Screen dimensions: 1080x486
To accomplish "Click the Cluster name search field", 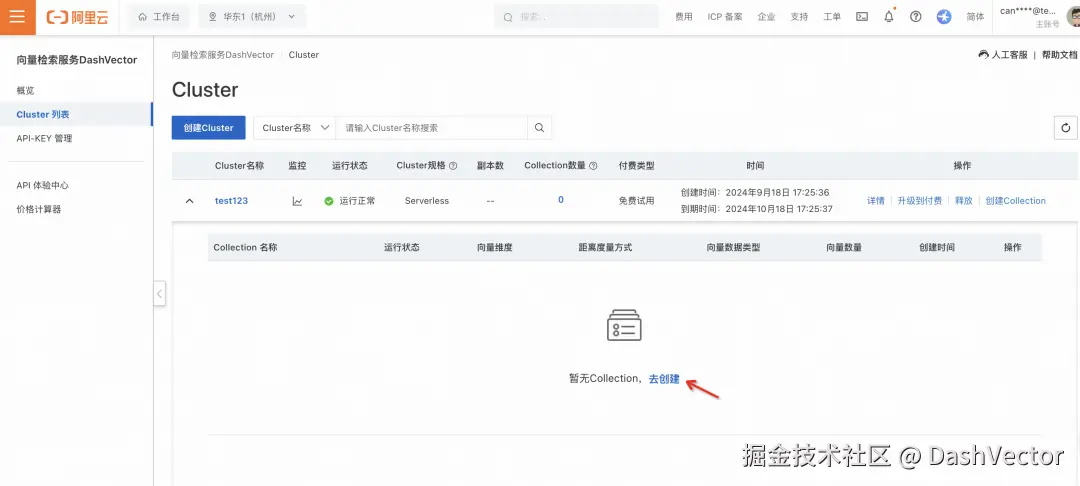I will point(431,127).
